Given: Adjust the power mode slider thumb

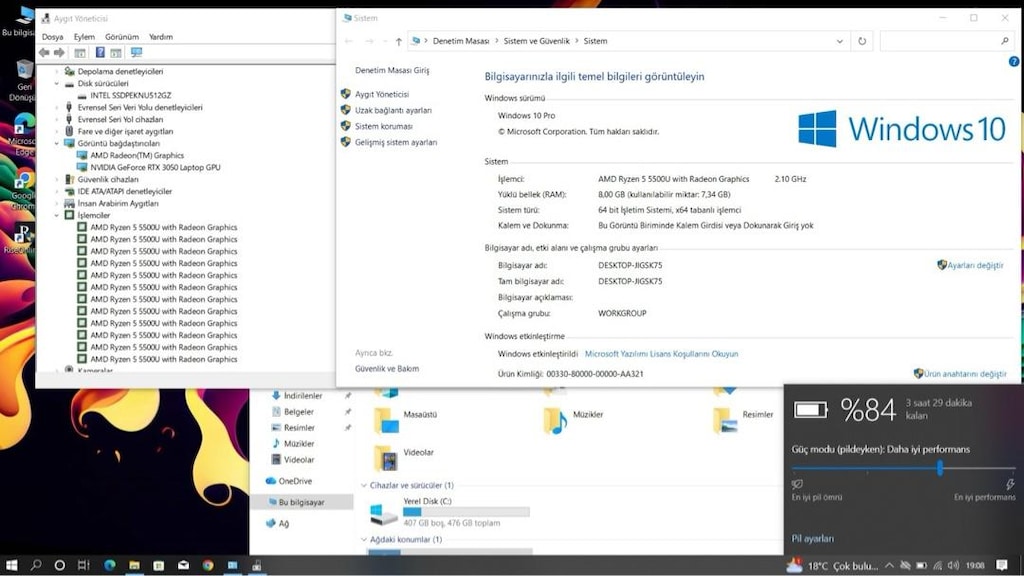Looking at the screenshot, I should tap(940, 468).
